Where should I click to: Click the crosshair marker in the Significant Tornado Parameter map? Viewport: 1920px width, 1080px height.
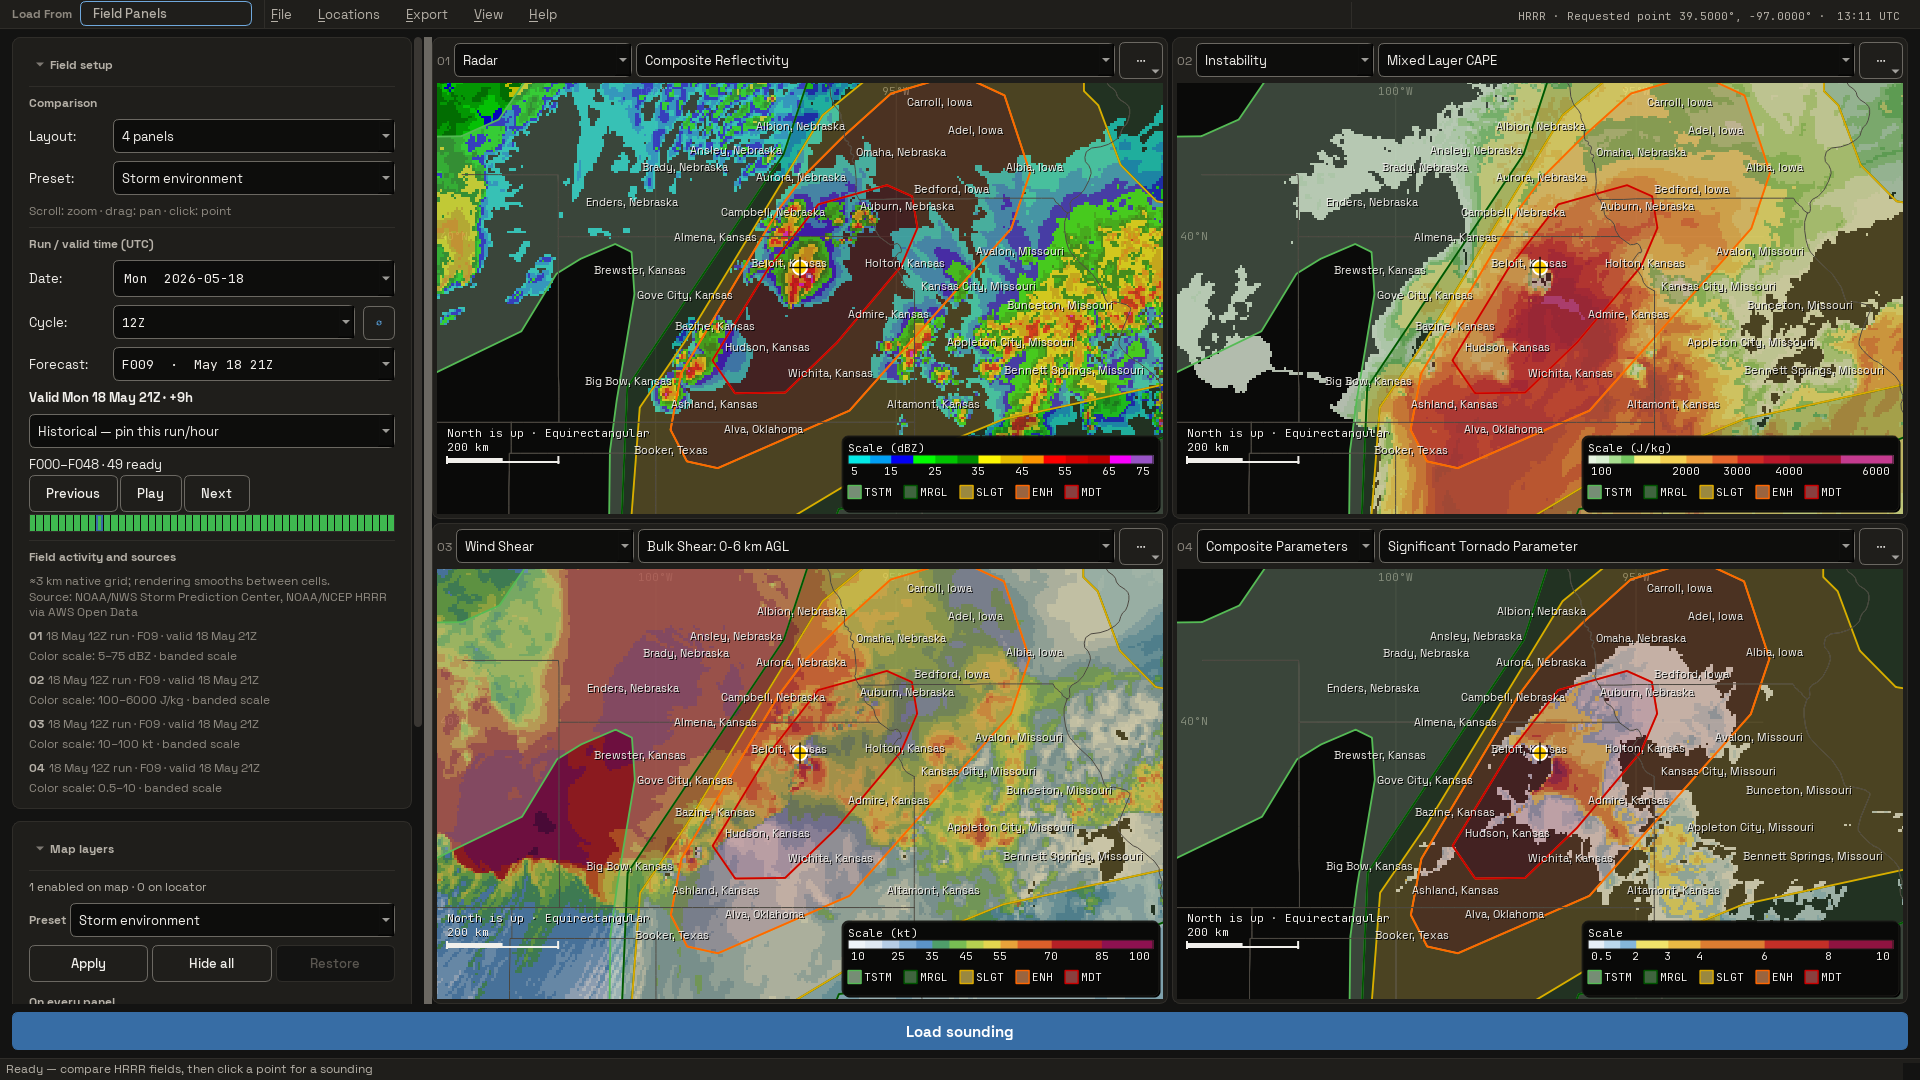(1540, 753)
